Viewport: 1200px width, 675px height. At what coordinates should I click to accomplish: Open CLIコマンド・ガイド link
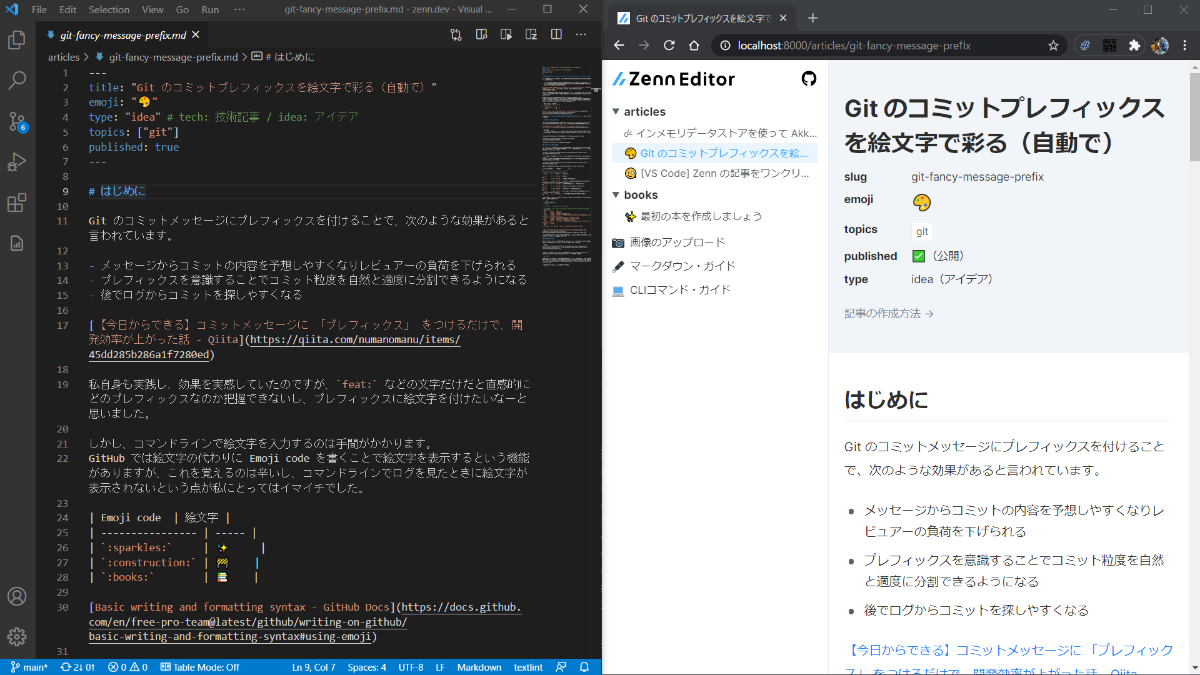[x=671, y=290]
